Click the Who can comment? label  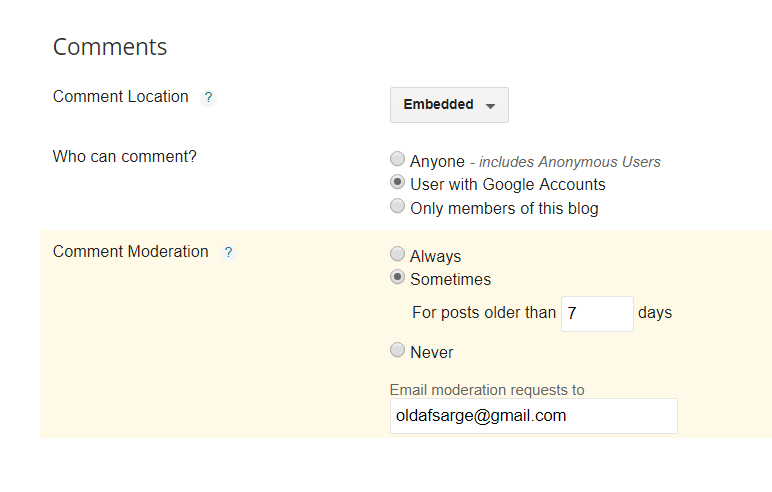[124, 156]
